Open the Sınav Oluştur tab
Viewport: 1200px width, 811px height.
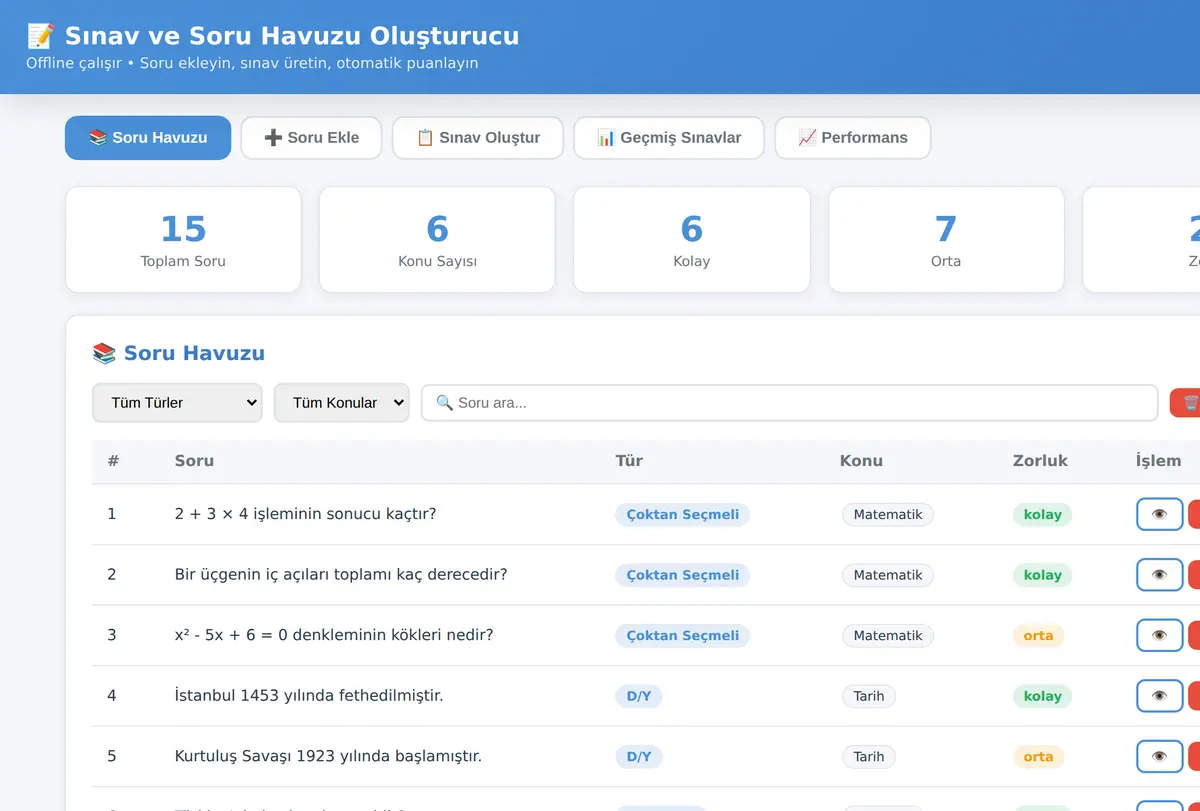tap(478, 138)
